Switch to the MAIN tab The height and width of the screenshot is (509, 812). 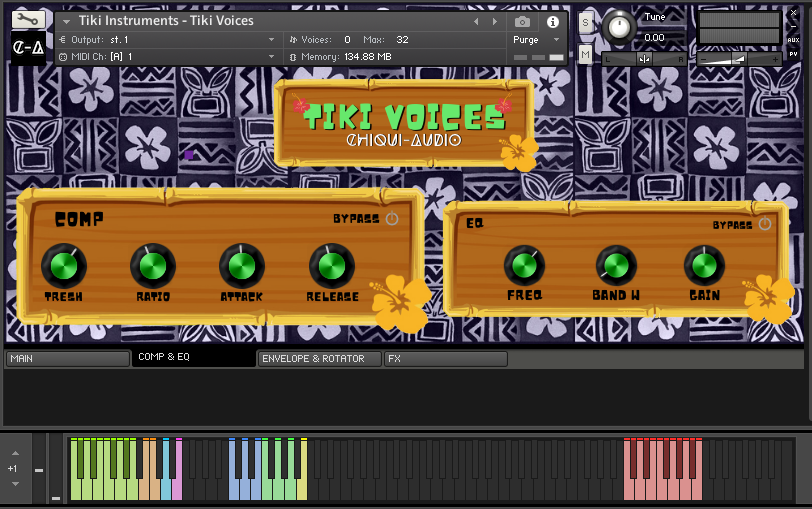[67, 358]
